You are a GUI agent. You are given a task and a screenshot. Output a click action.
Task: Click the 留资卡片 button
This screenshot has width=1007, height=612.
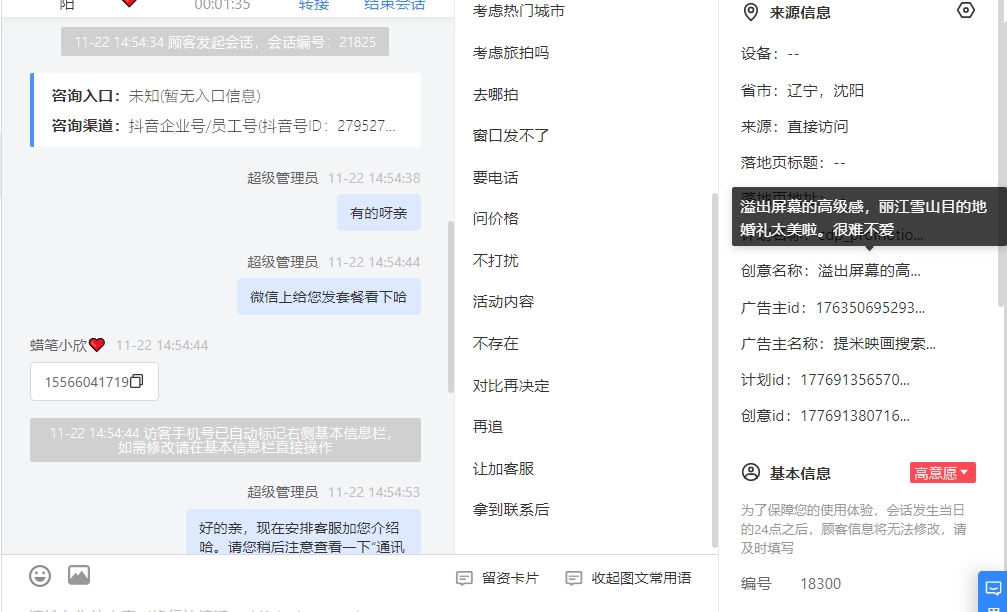click(x=497, y=578)
